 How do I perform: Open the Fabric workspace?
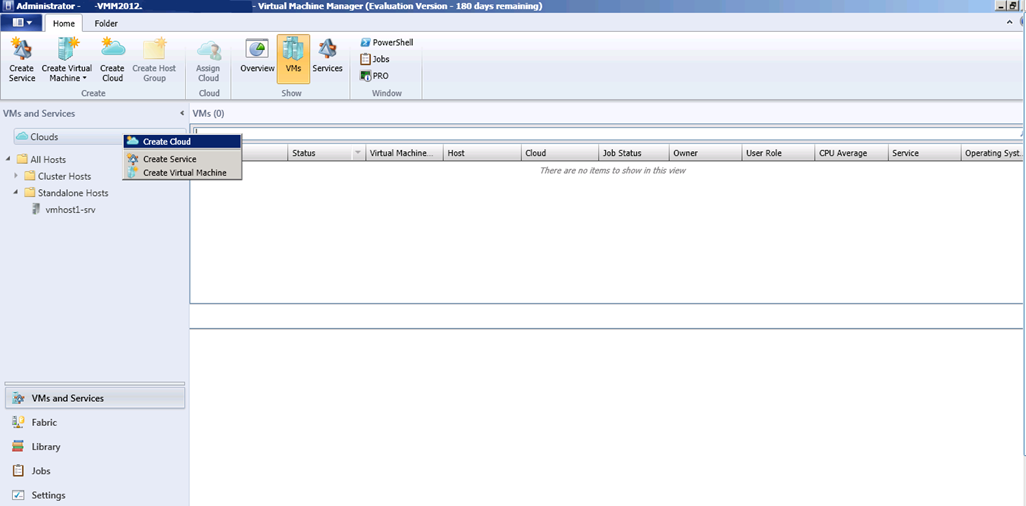tap(95, 423)
